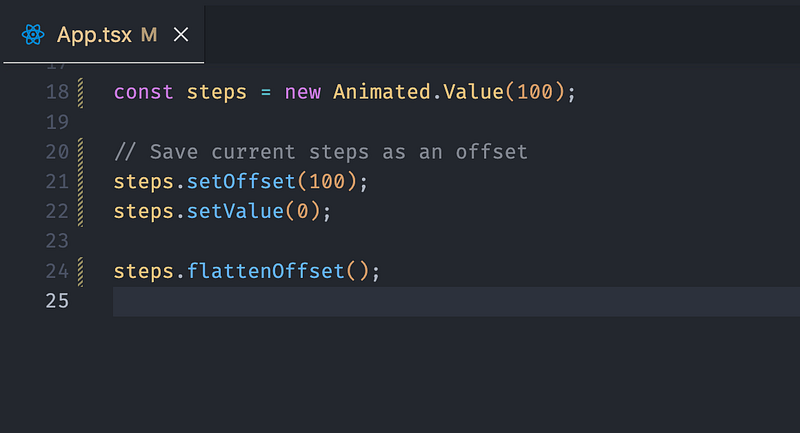Click line number 21 in gutter

tap(57, 182)
